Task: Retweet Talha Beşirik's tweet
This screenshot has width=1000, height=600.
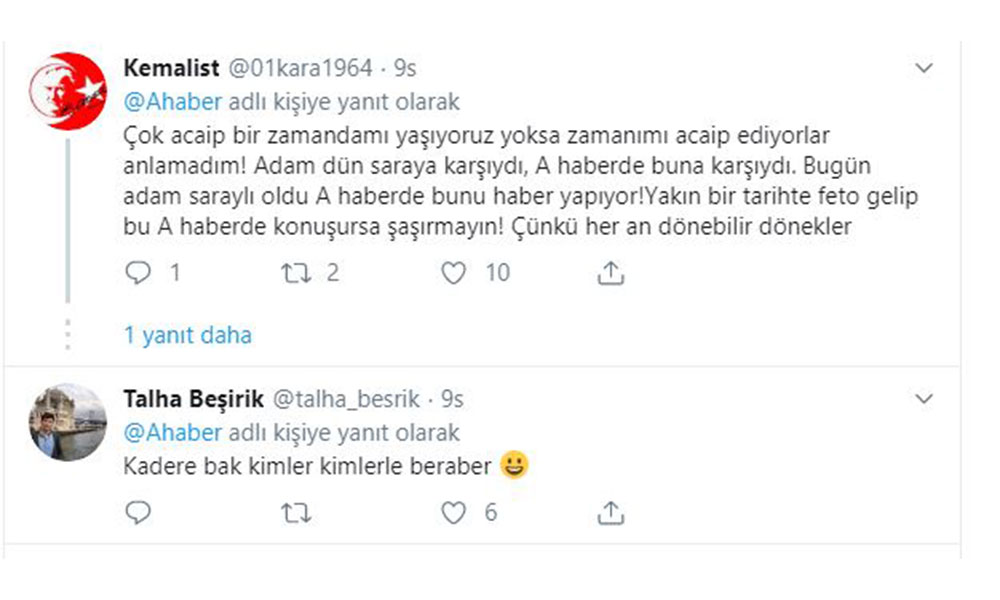Action: tap(295, 513)
